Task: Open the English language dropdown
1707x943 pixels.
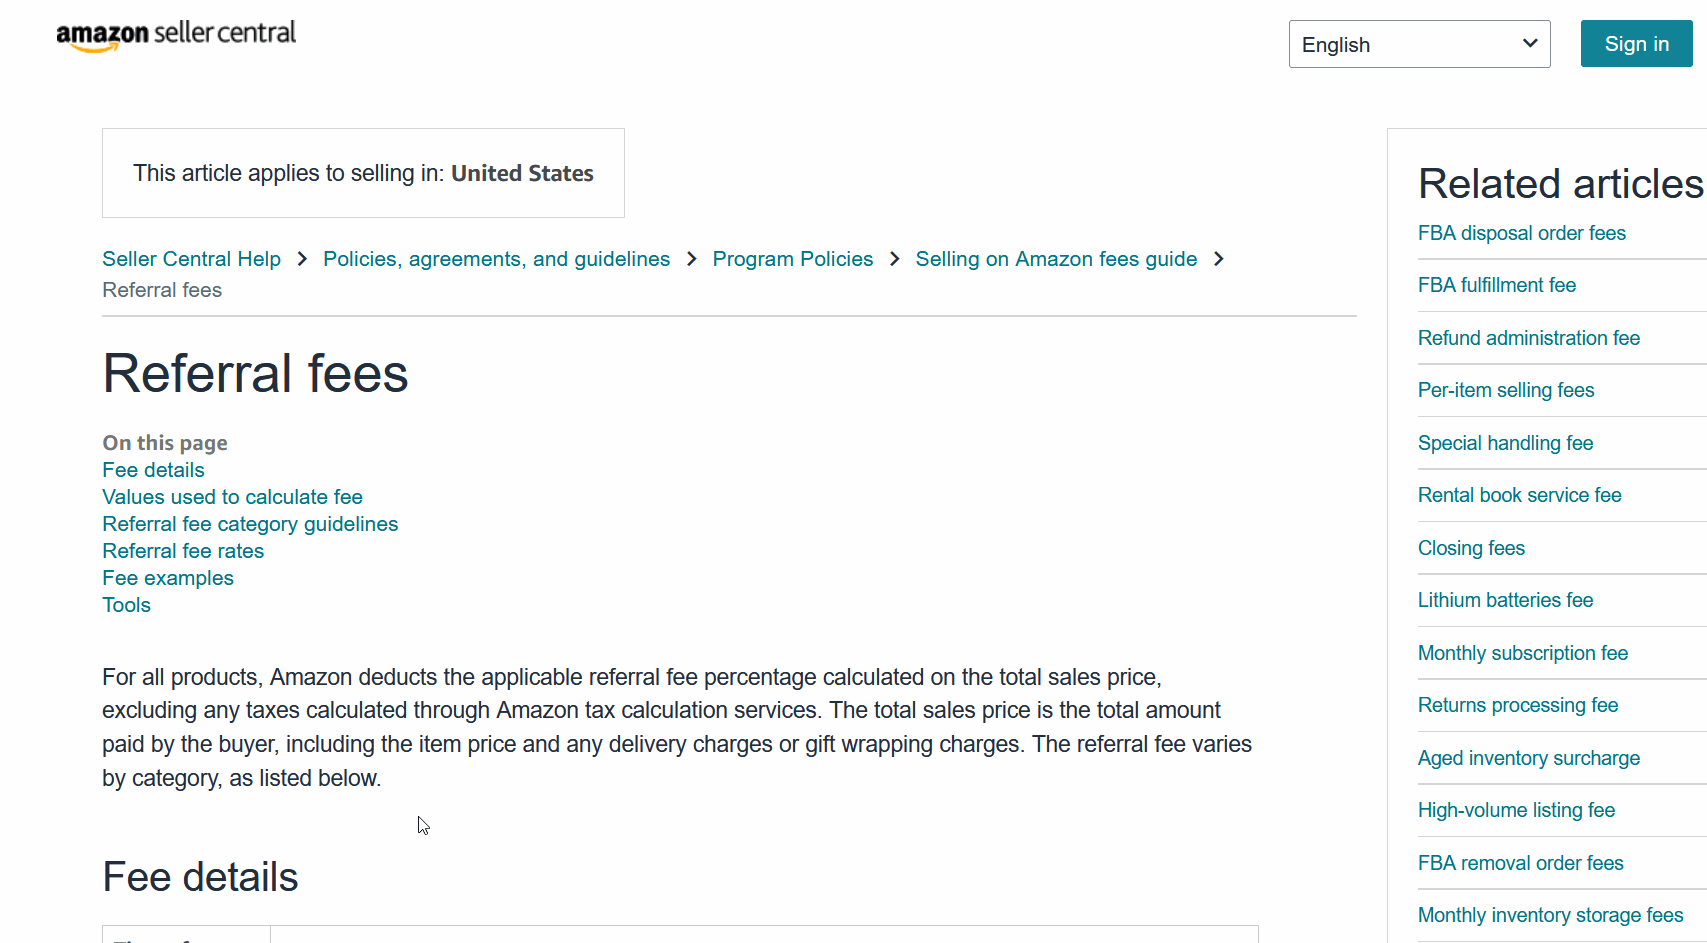Action: coord(1419,44)
